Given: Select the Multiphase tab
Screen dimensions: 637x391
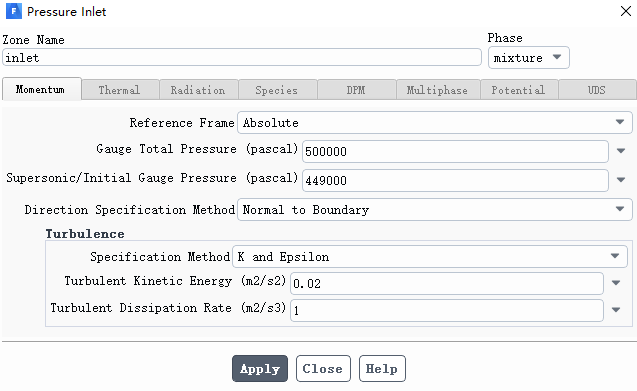Looking at the screenshot, I should coord(438,90).
